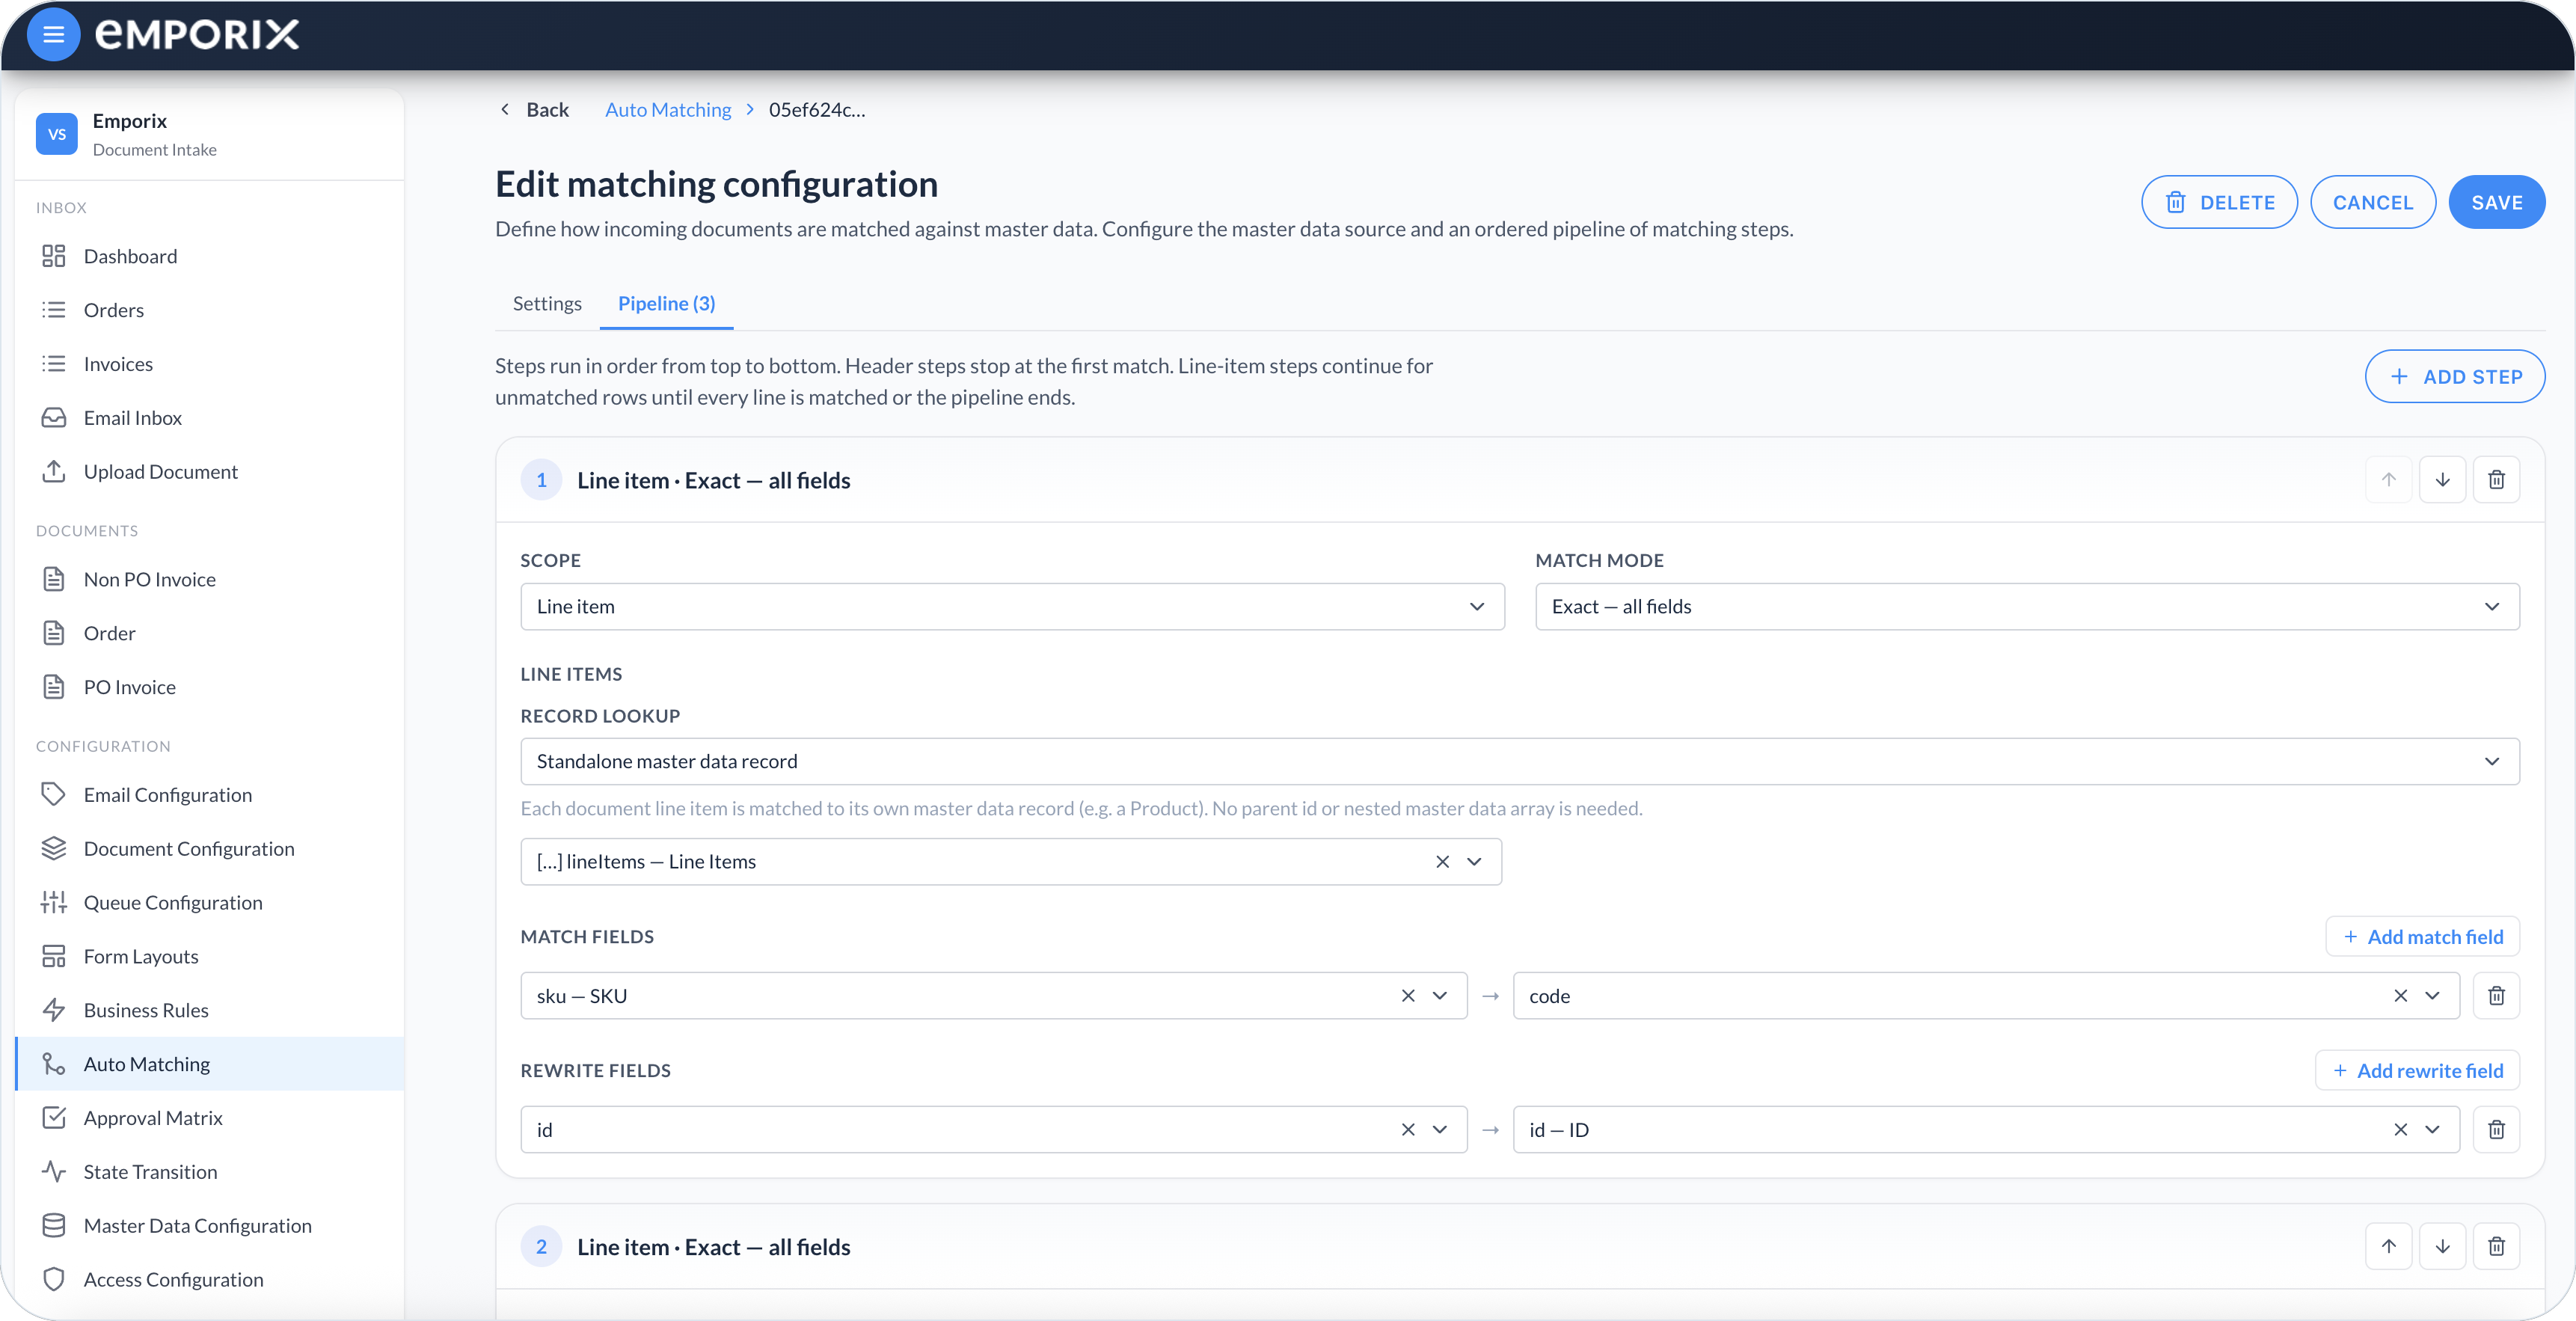Expand the lineItems dropdown chevron
The width and height of the screenshot is (2576, 1321).
coord(1474,862)
